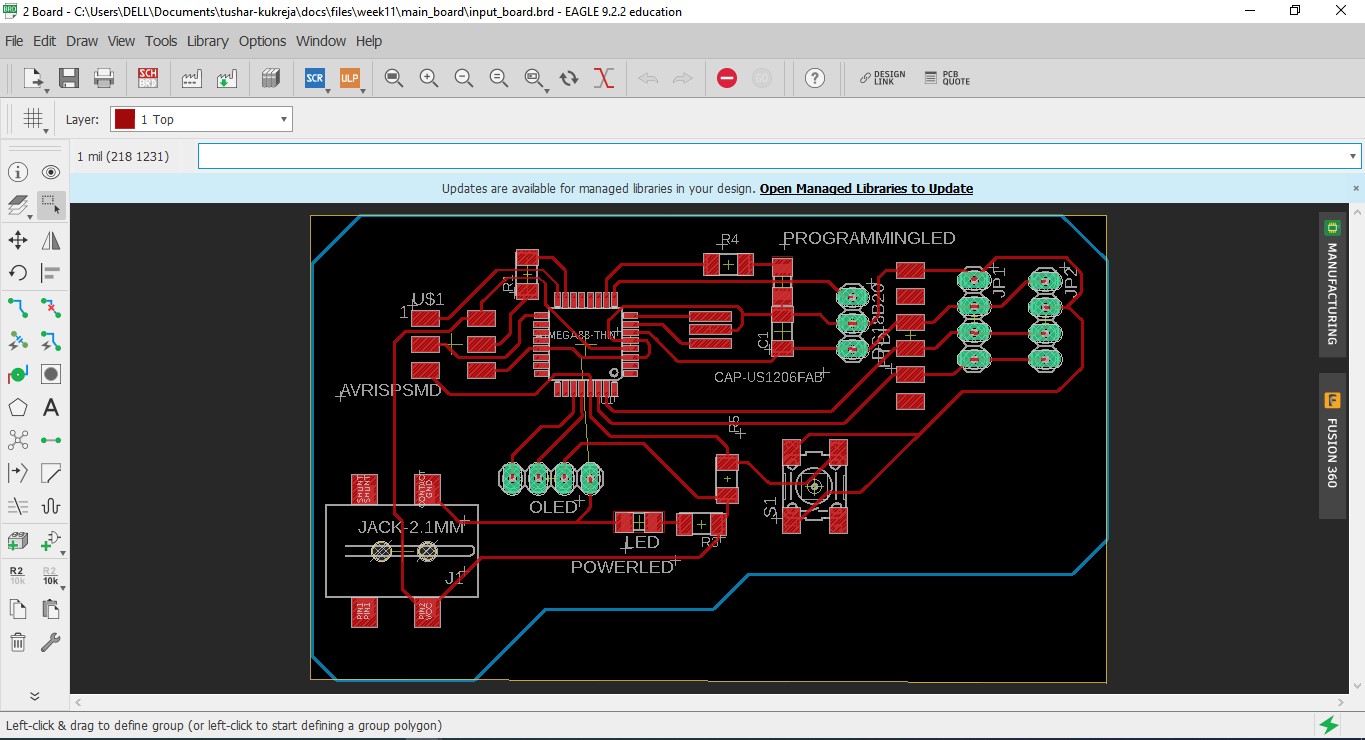Select the Meander wave tool

point(51,507)
